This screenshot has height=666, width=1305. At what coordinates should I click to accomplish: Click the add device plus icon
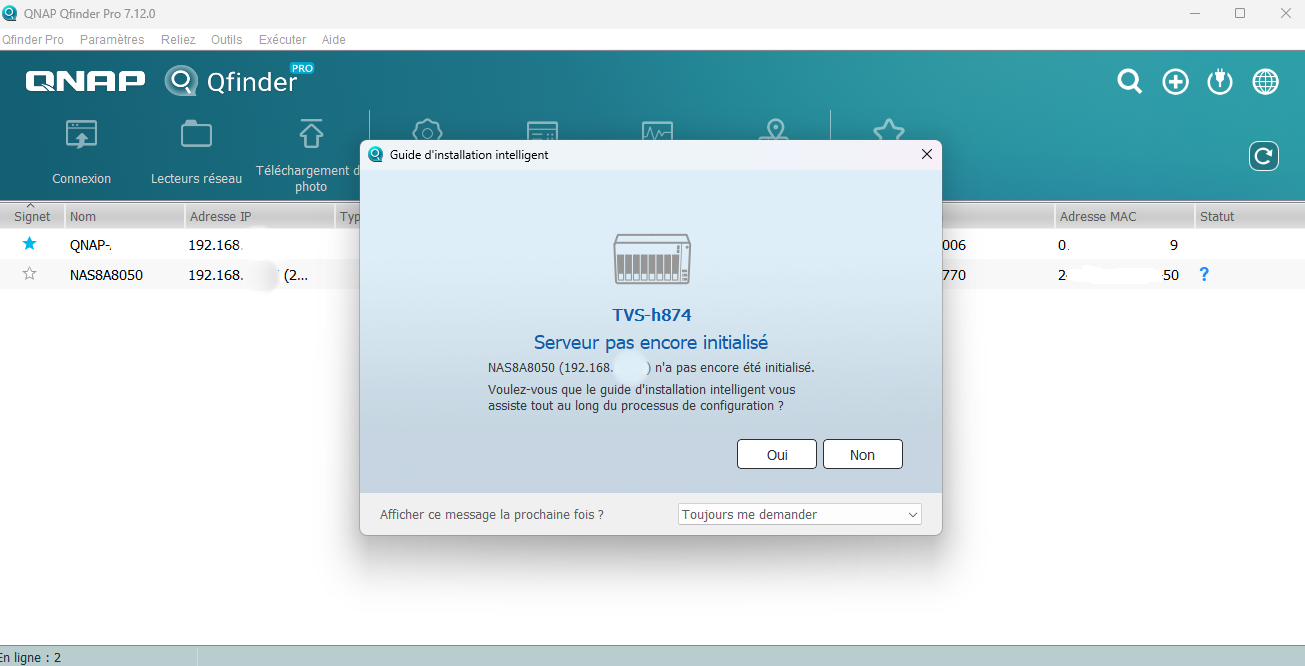(1175, 82)
